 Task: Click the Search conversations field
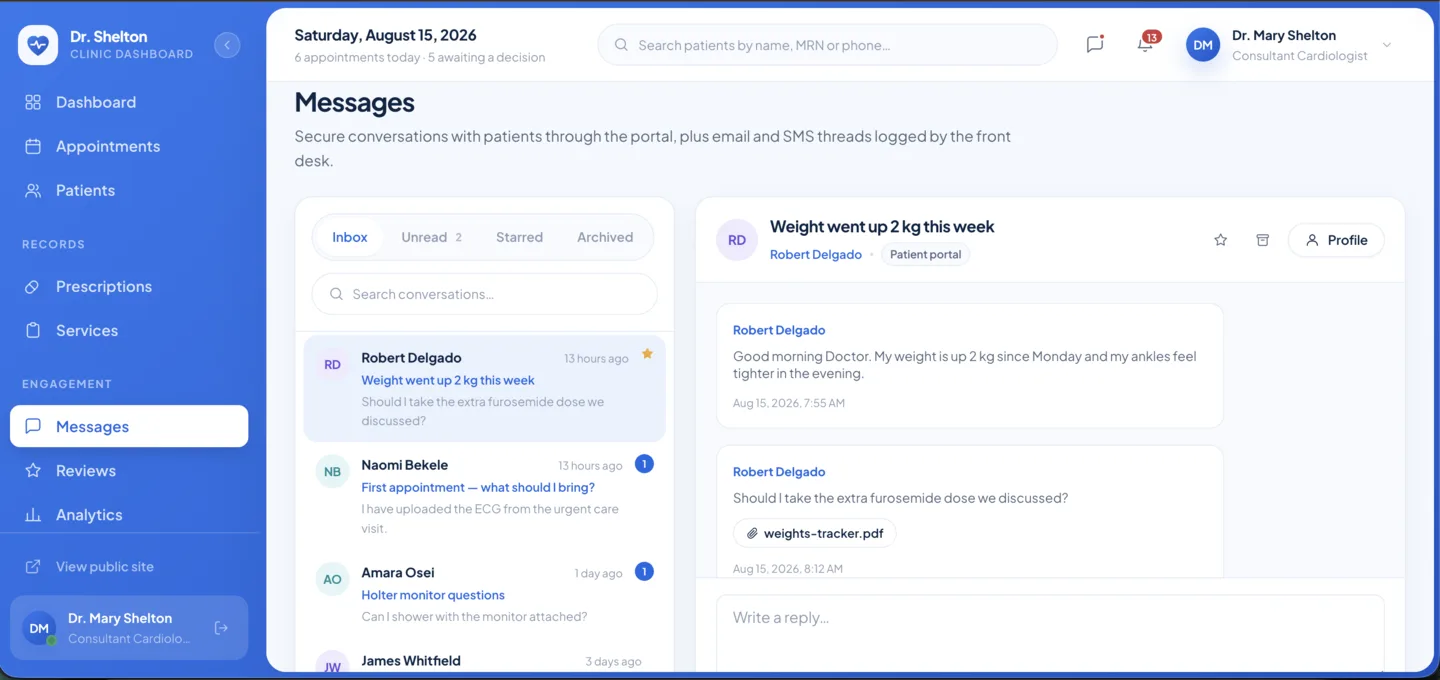[485, 294]
